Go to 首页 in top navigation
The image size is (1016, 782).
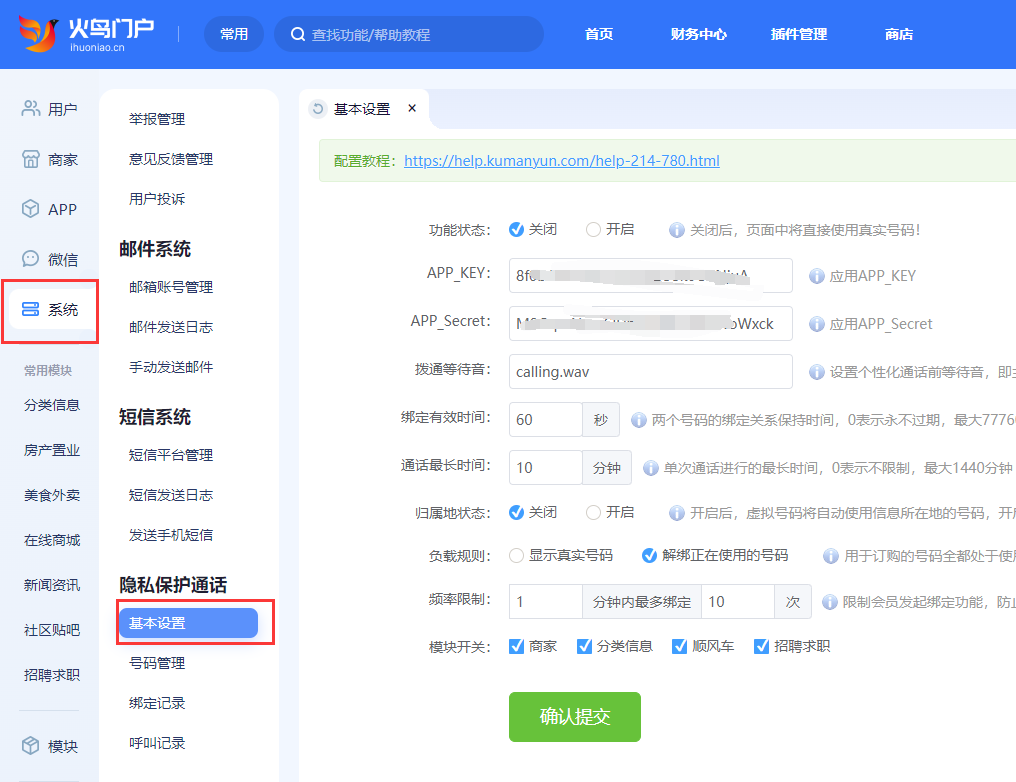pos(599,34)
